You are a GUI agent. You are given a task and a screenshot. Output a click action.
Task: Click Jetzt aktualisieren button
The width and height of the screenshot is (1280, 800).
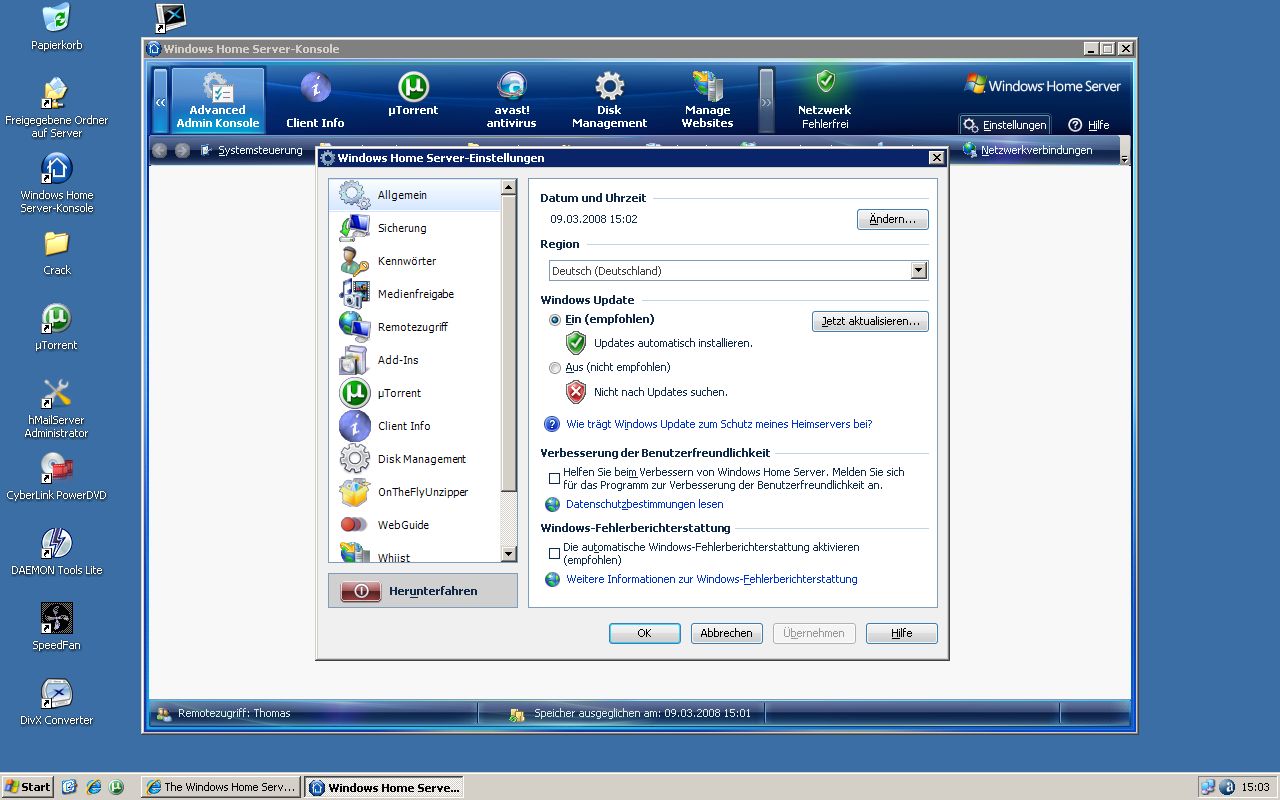(870, 321)
